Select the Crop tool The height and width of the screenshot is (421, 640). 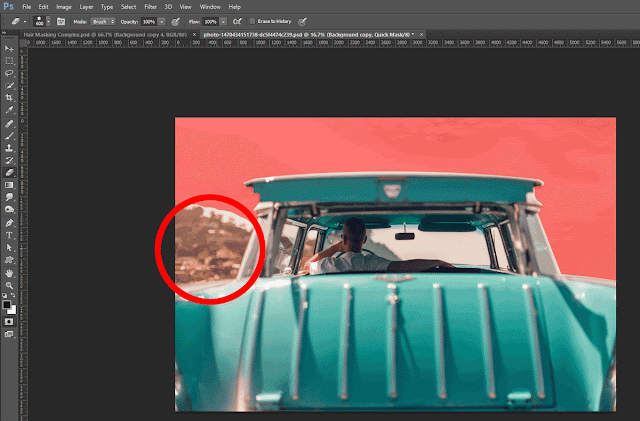point(9,98)
